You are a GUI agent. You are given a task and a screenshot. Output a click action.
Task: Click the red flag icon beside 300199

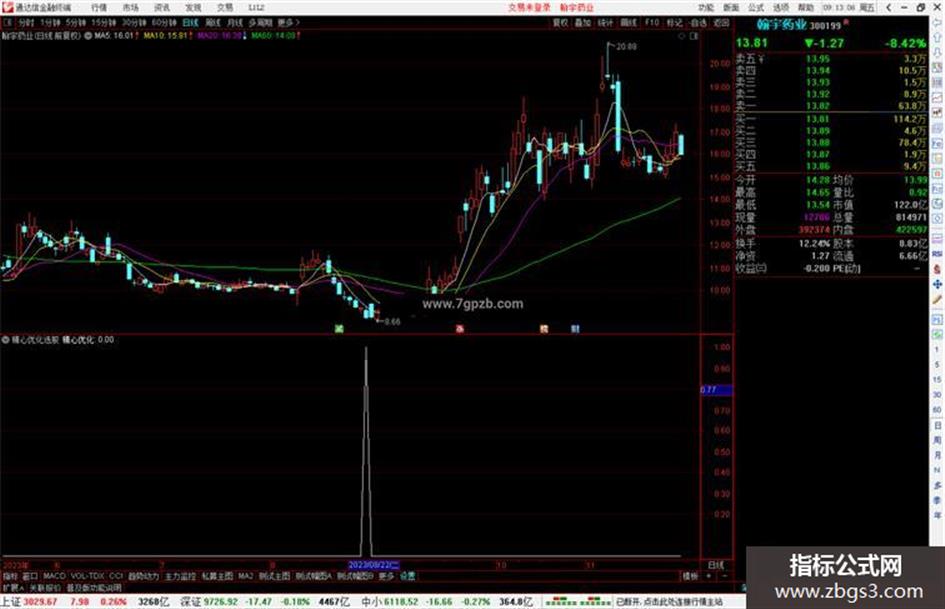click(x=846, y=22)
